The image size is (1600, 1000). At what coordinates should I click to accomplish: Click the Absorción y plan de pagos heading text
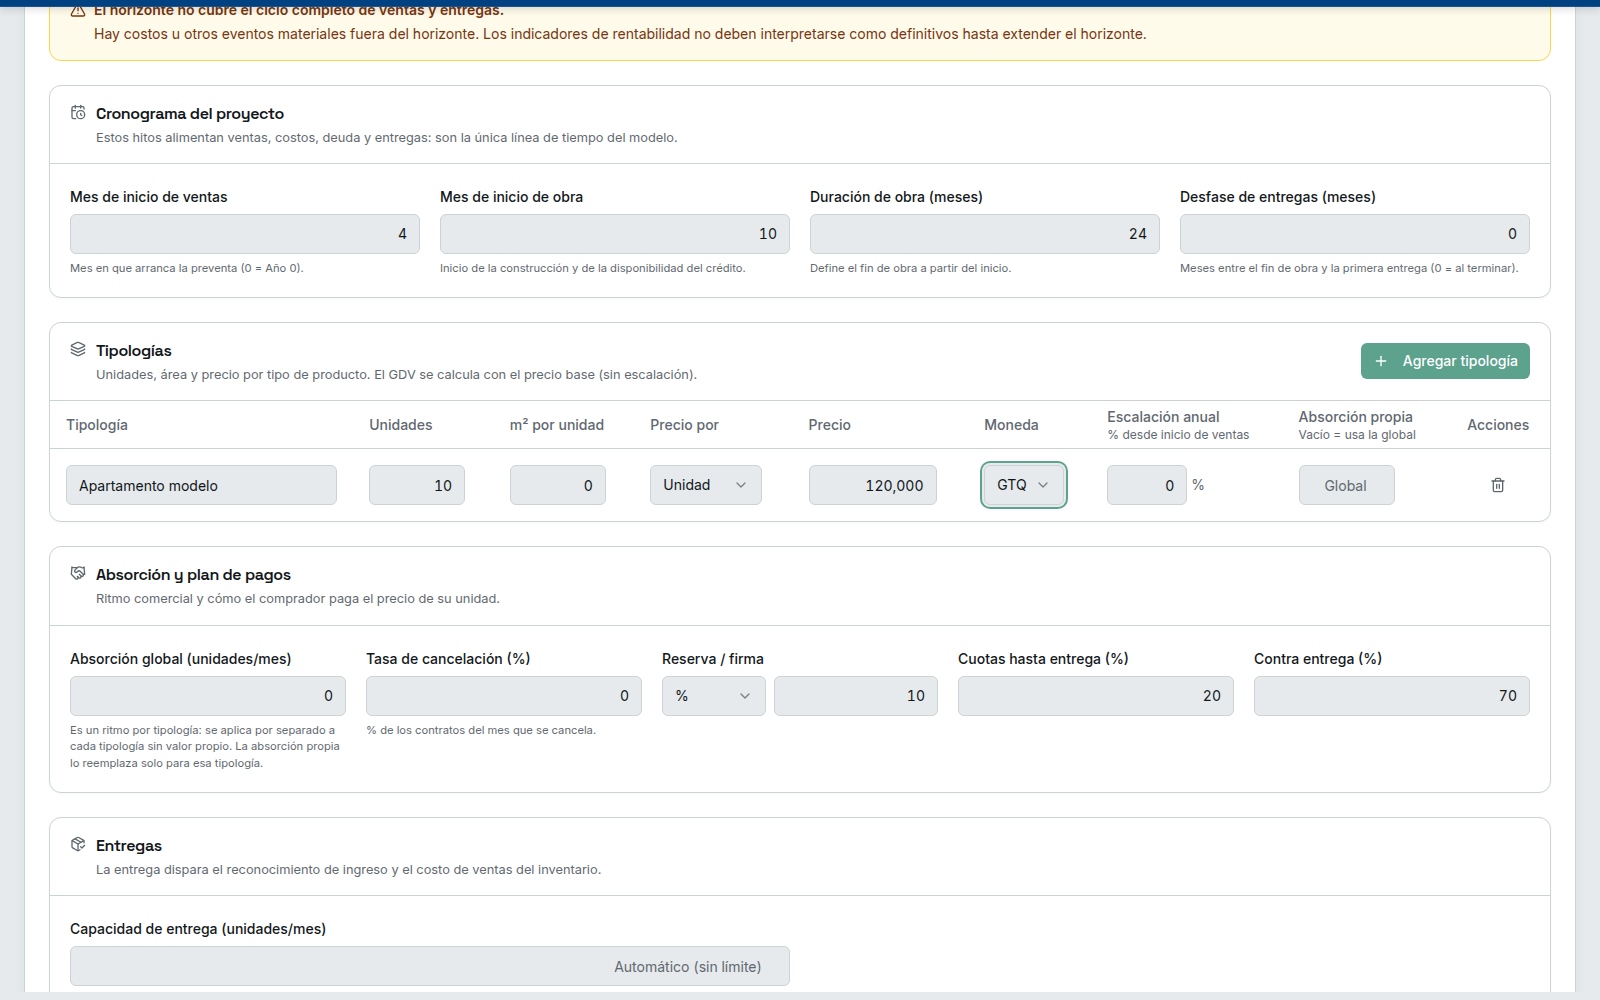[193, 575]
